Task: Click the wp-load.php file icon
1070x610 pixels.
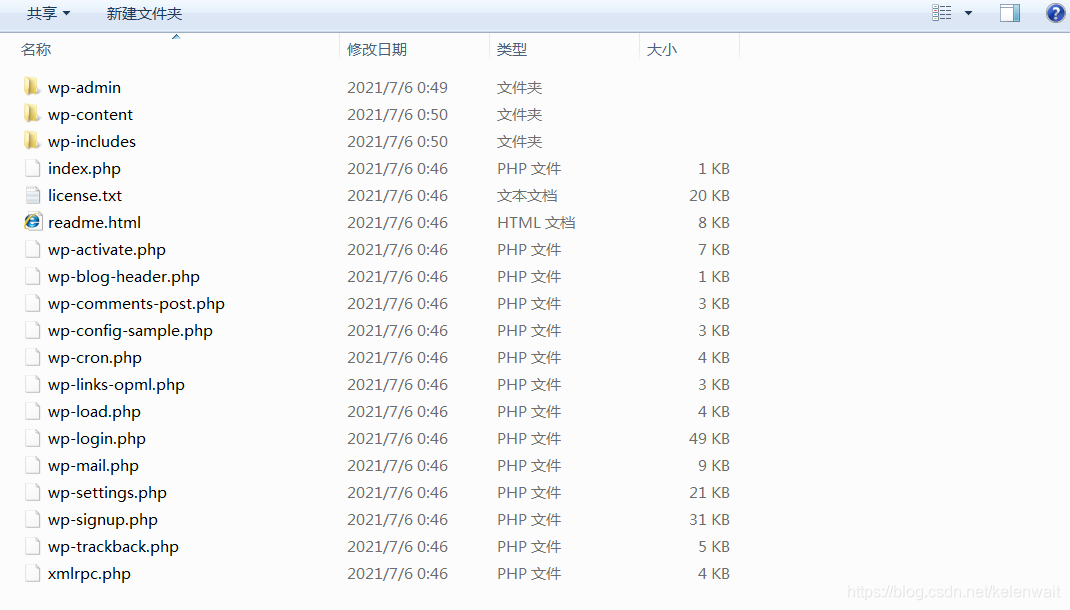Action: (x=32, y=411)
